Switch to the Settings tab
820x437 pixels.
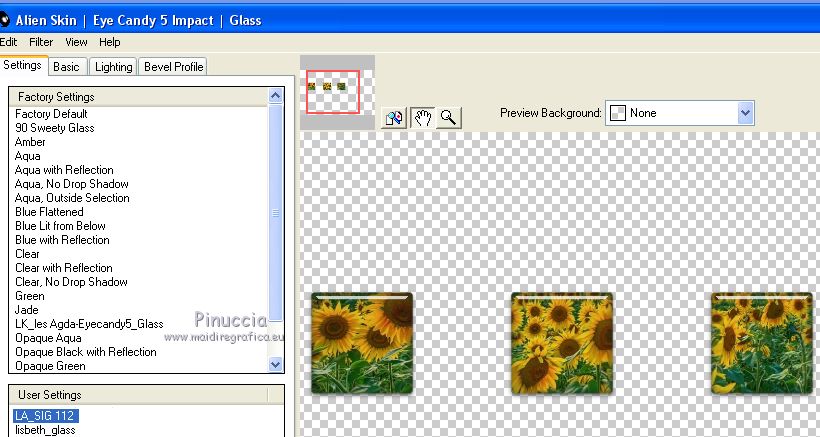coord(22,65)
